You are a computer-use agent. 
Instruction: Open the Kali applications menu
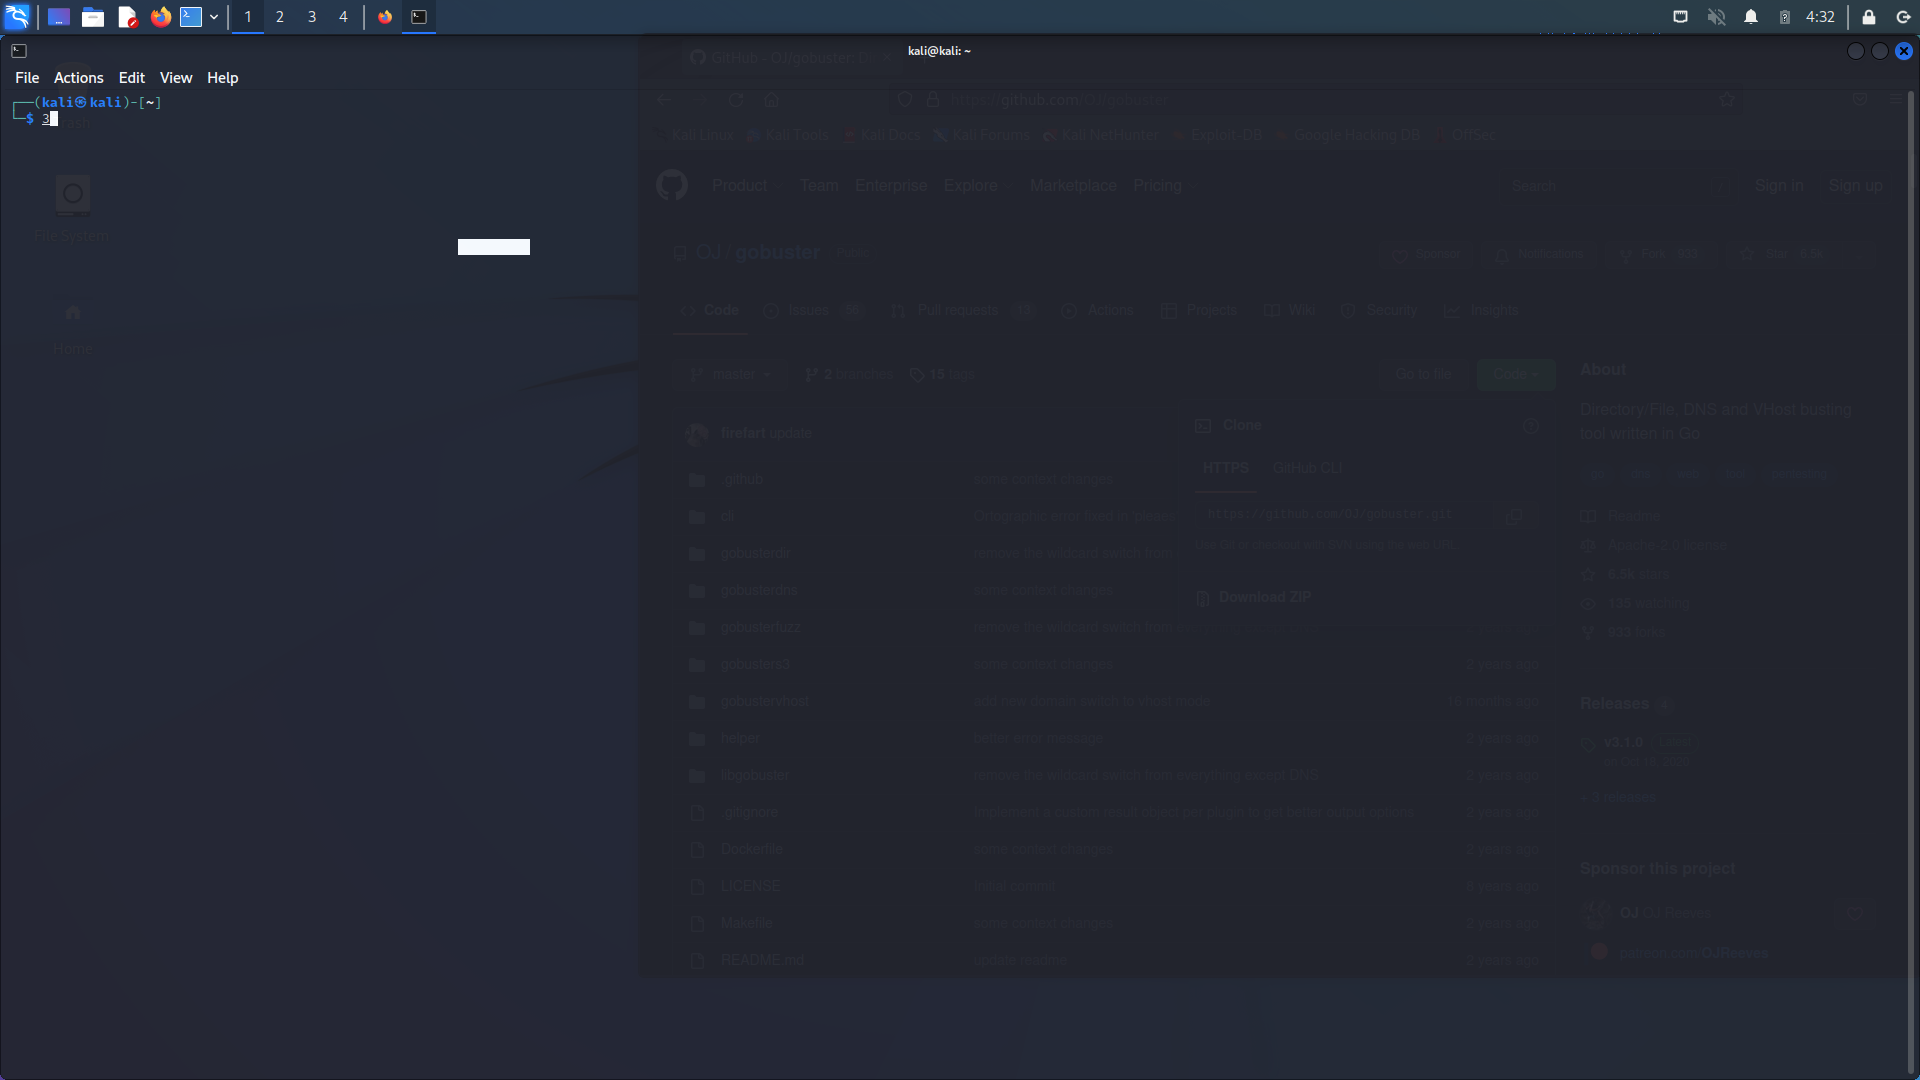17,16
